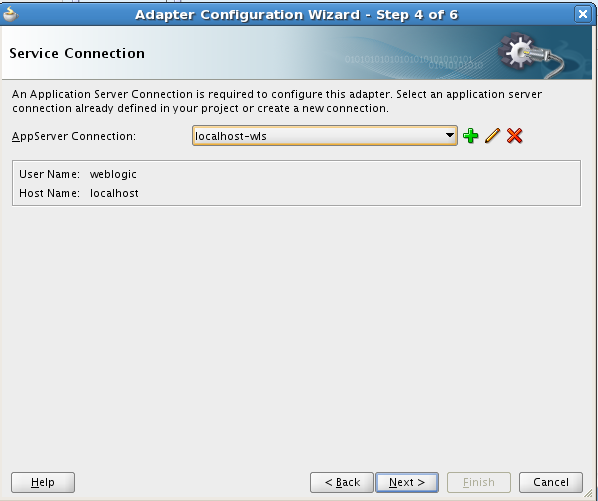The image size is (598, 501).
Task: Click the Service Connection heading
Action: pos(77,53)
